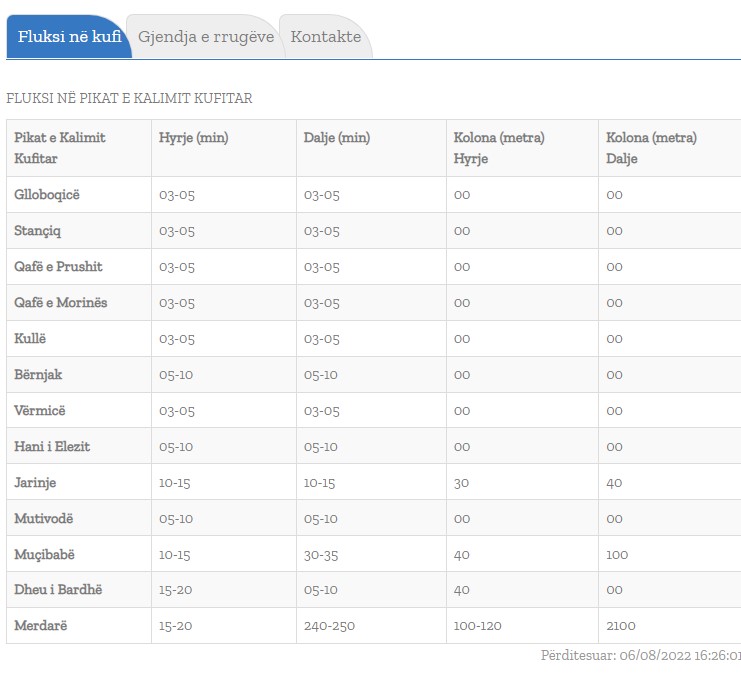
Task: Click the Kolona (metra) Dalje header
Action: [x=651, y=148]
